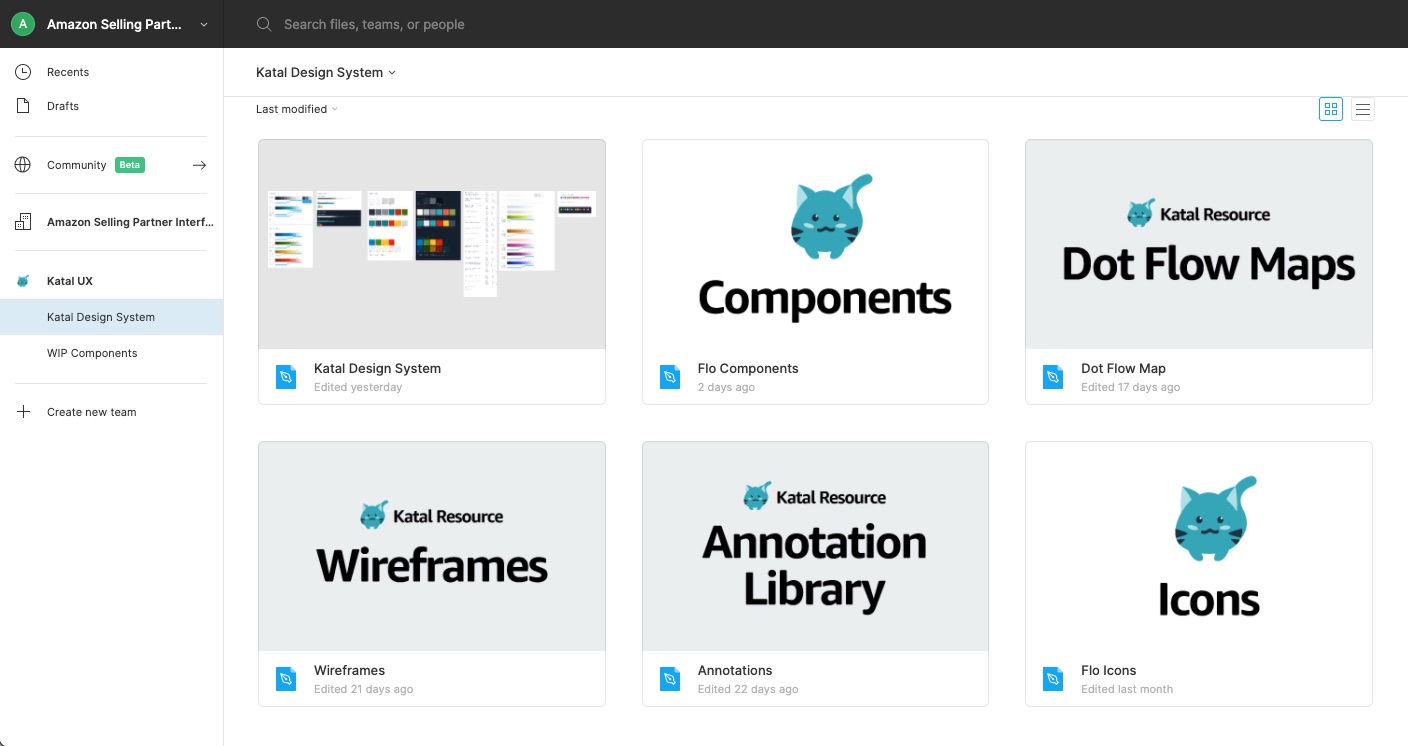Image resolution: width=1408 pixels, height=746 pixels.
Task: Open the Katal Design System header dropdown
Action: [x=326, y=72]
